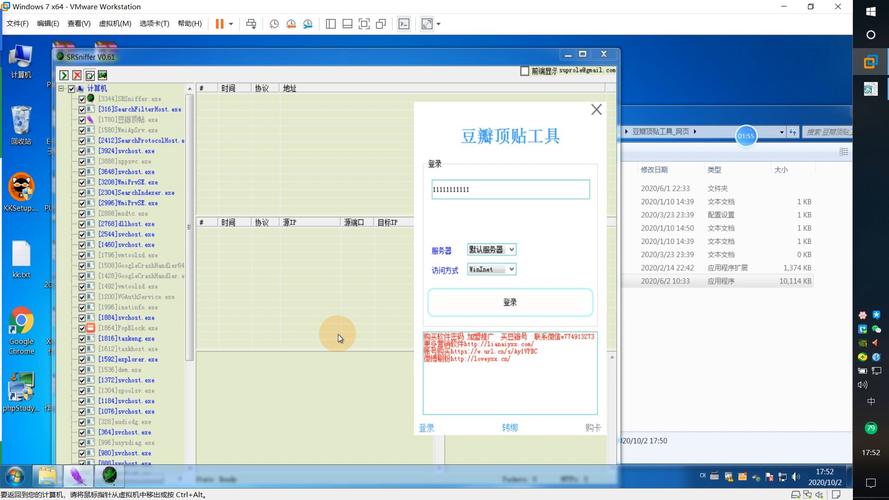
Task: Open Google Chrome desktop shortcut
Action: pos(21,330)
